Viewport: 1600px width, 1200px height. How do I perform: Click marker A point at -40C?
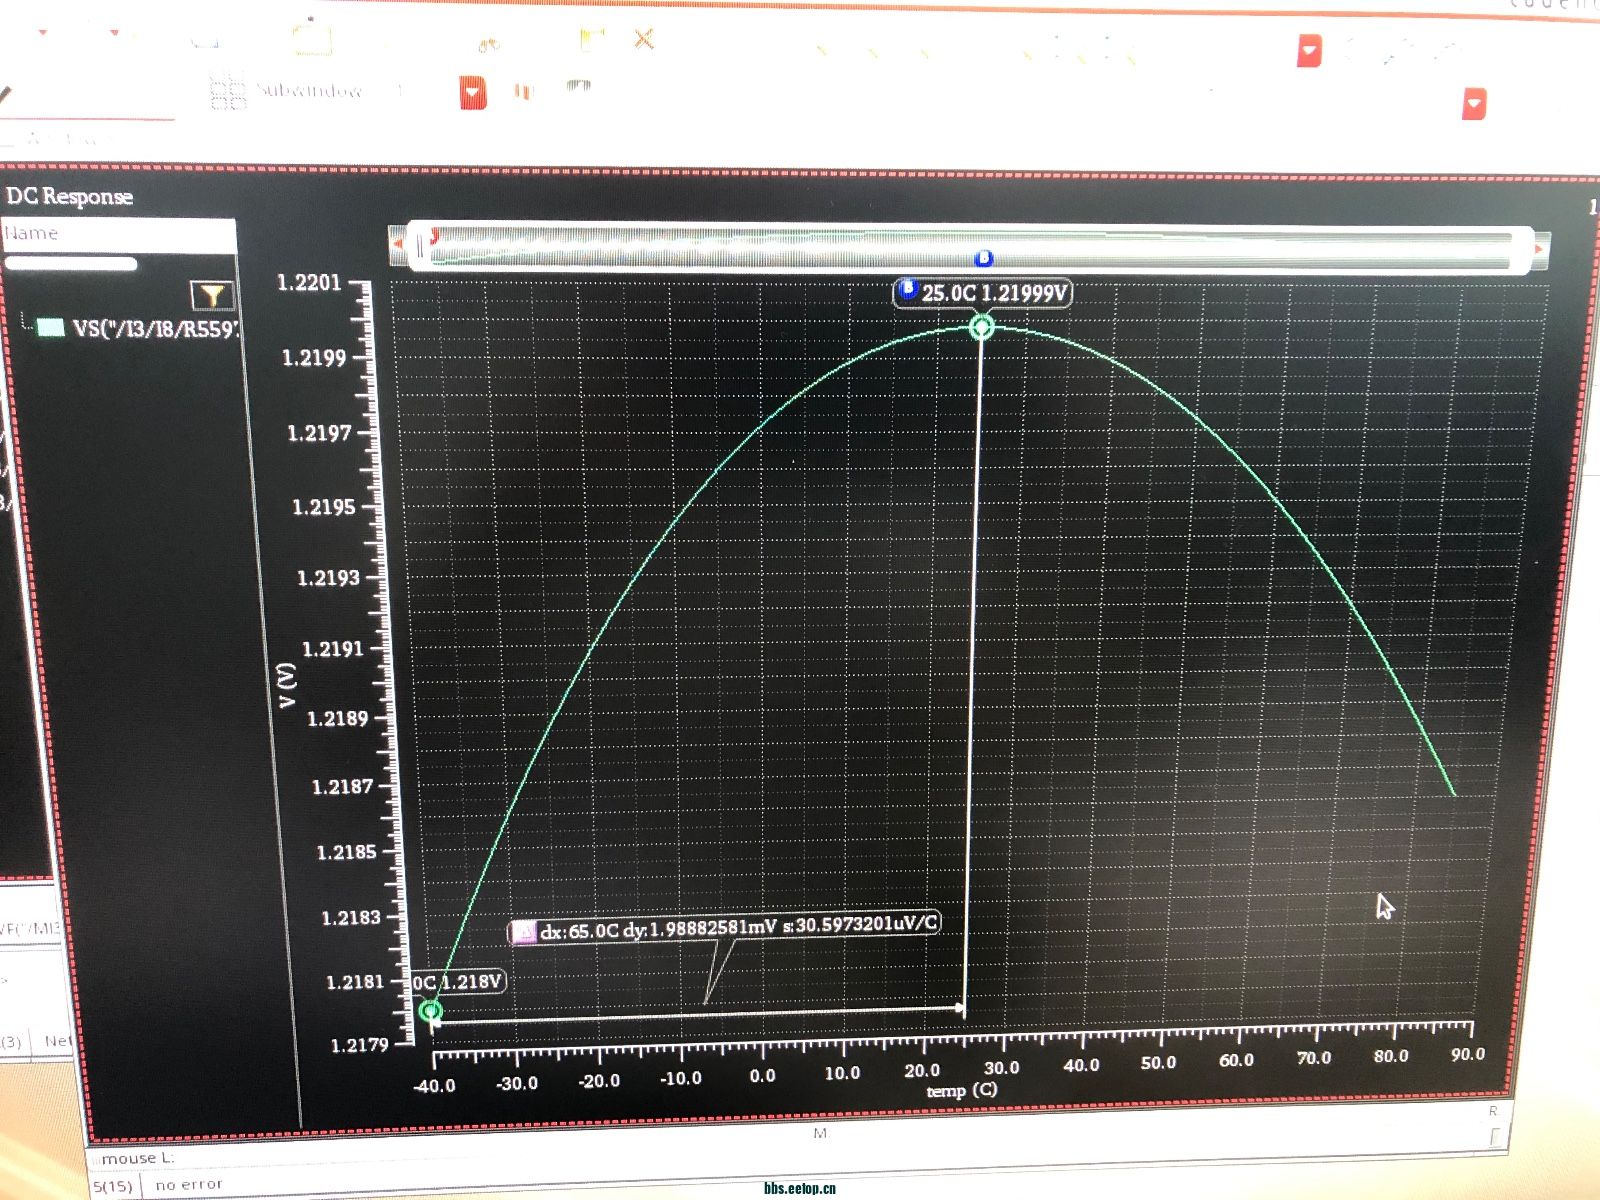(430, 1011)
